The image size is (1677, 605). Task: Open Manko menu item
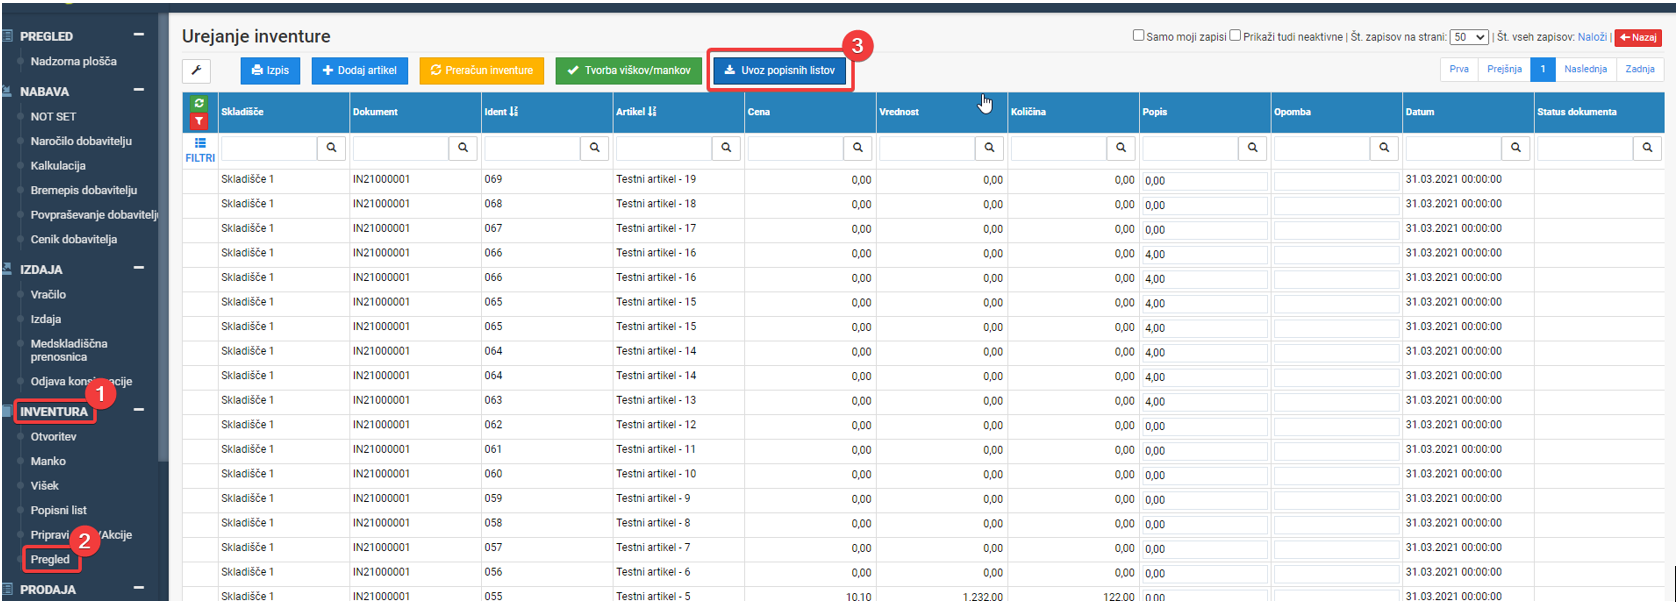[x=48, y=461]
